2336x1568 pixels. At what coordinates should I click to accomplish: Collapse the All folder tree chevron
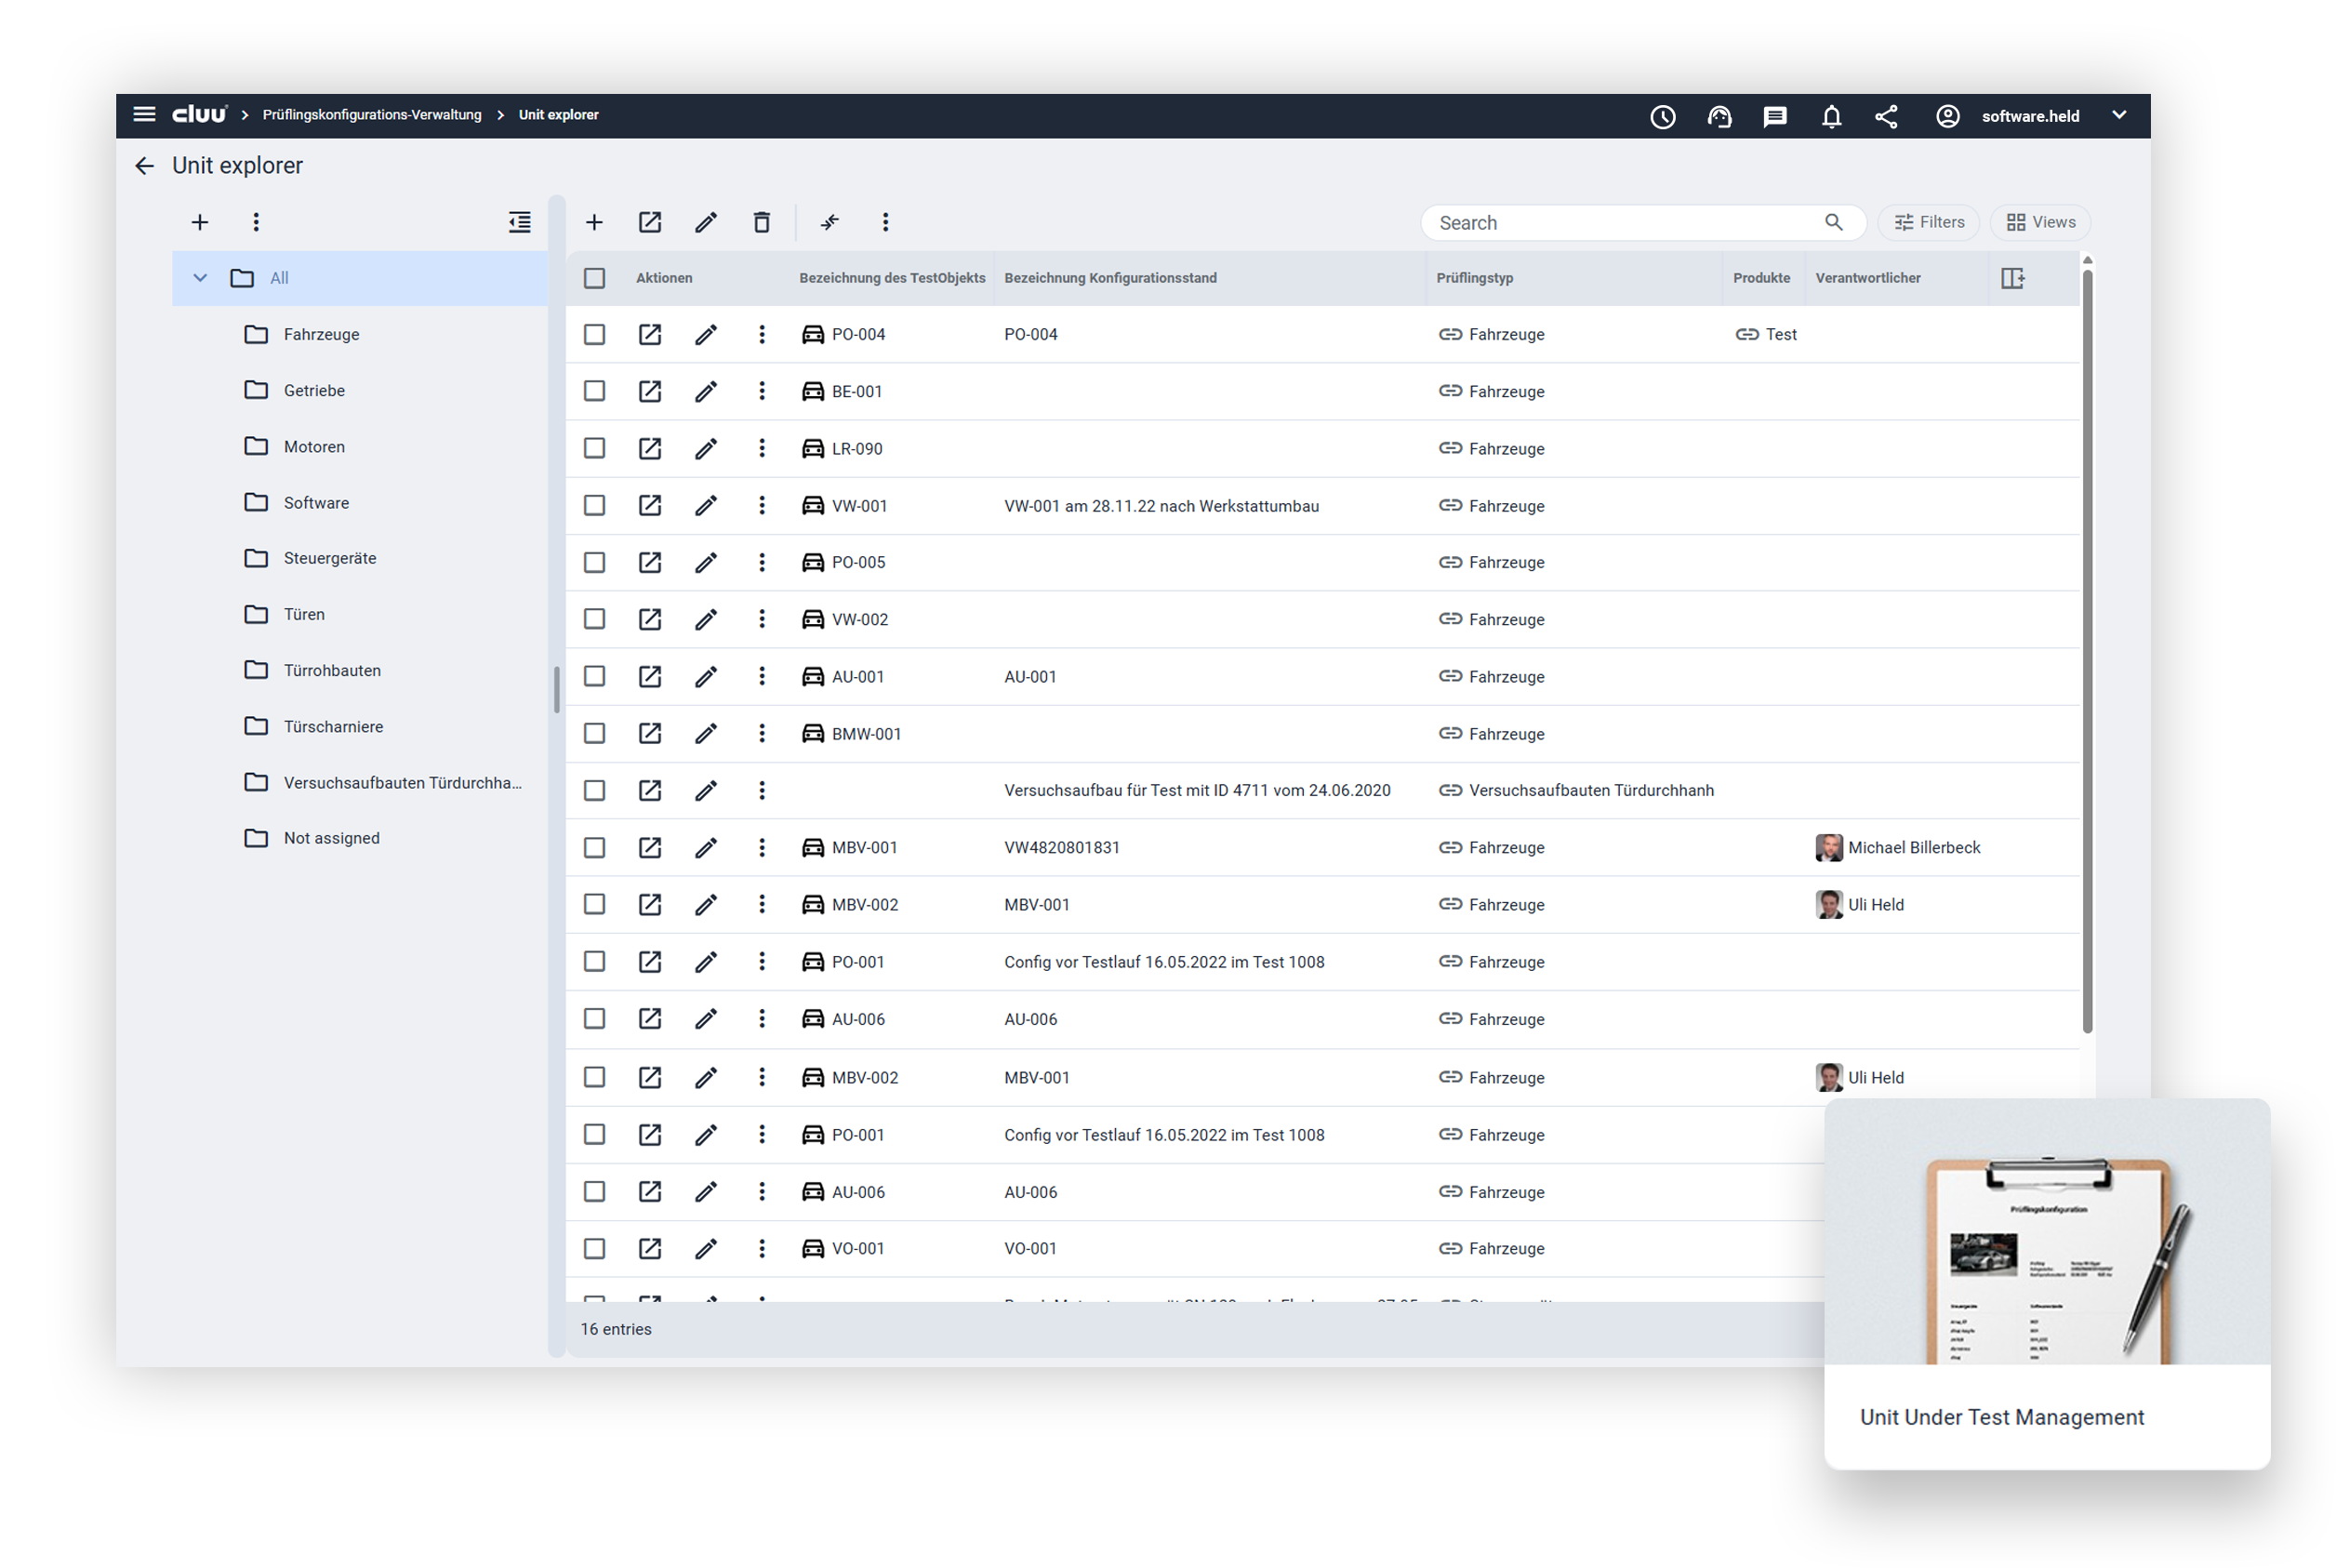(200, 278)
